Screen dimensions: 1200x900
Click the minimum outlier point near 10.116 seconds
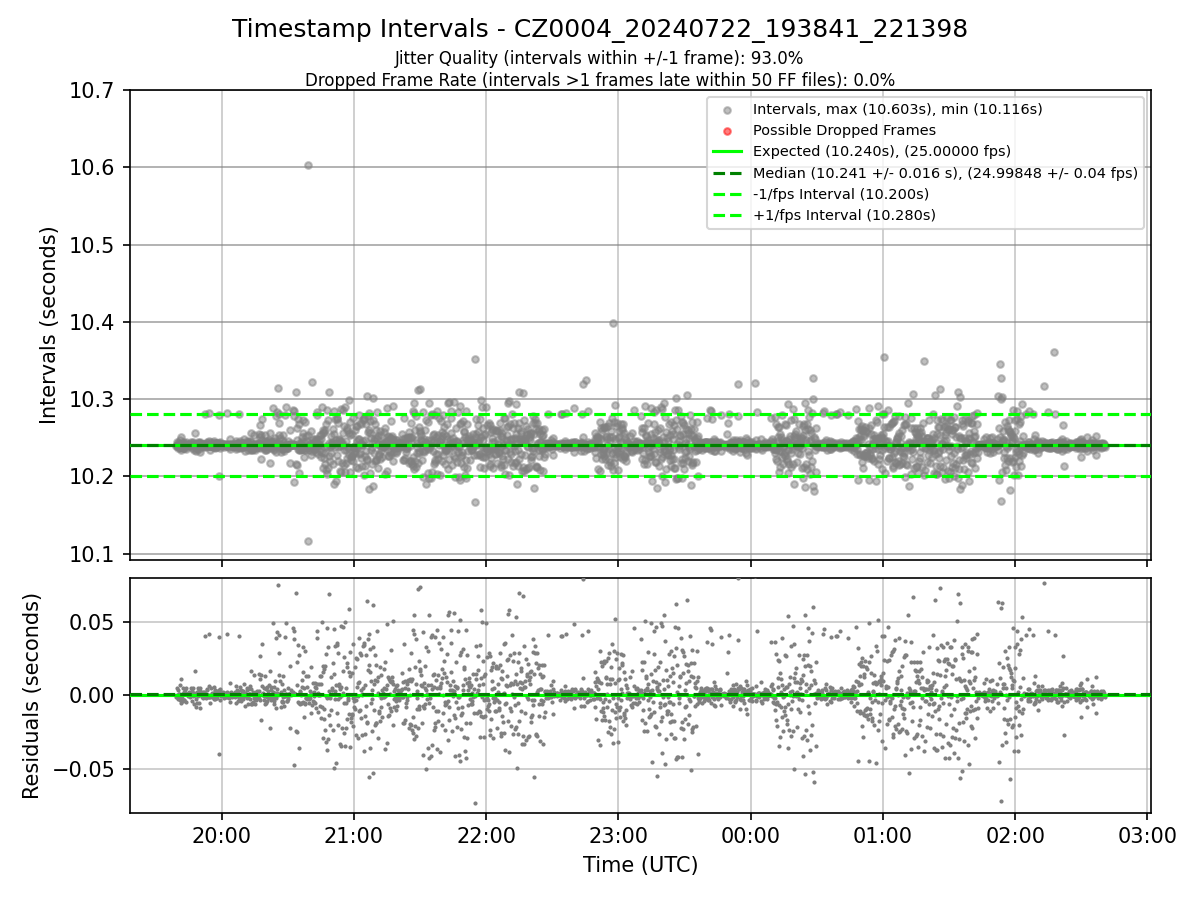click(308, 541)
